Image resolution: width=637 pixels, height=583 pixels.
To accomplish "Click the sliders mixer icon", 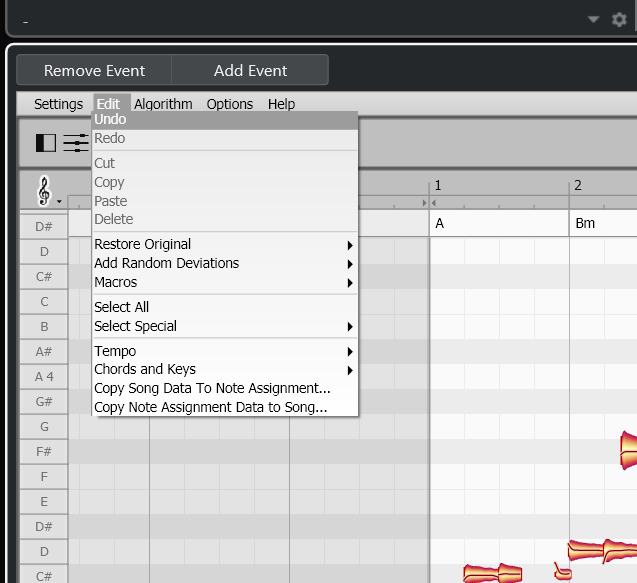I will pos(76,143).
